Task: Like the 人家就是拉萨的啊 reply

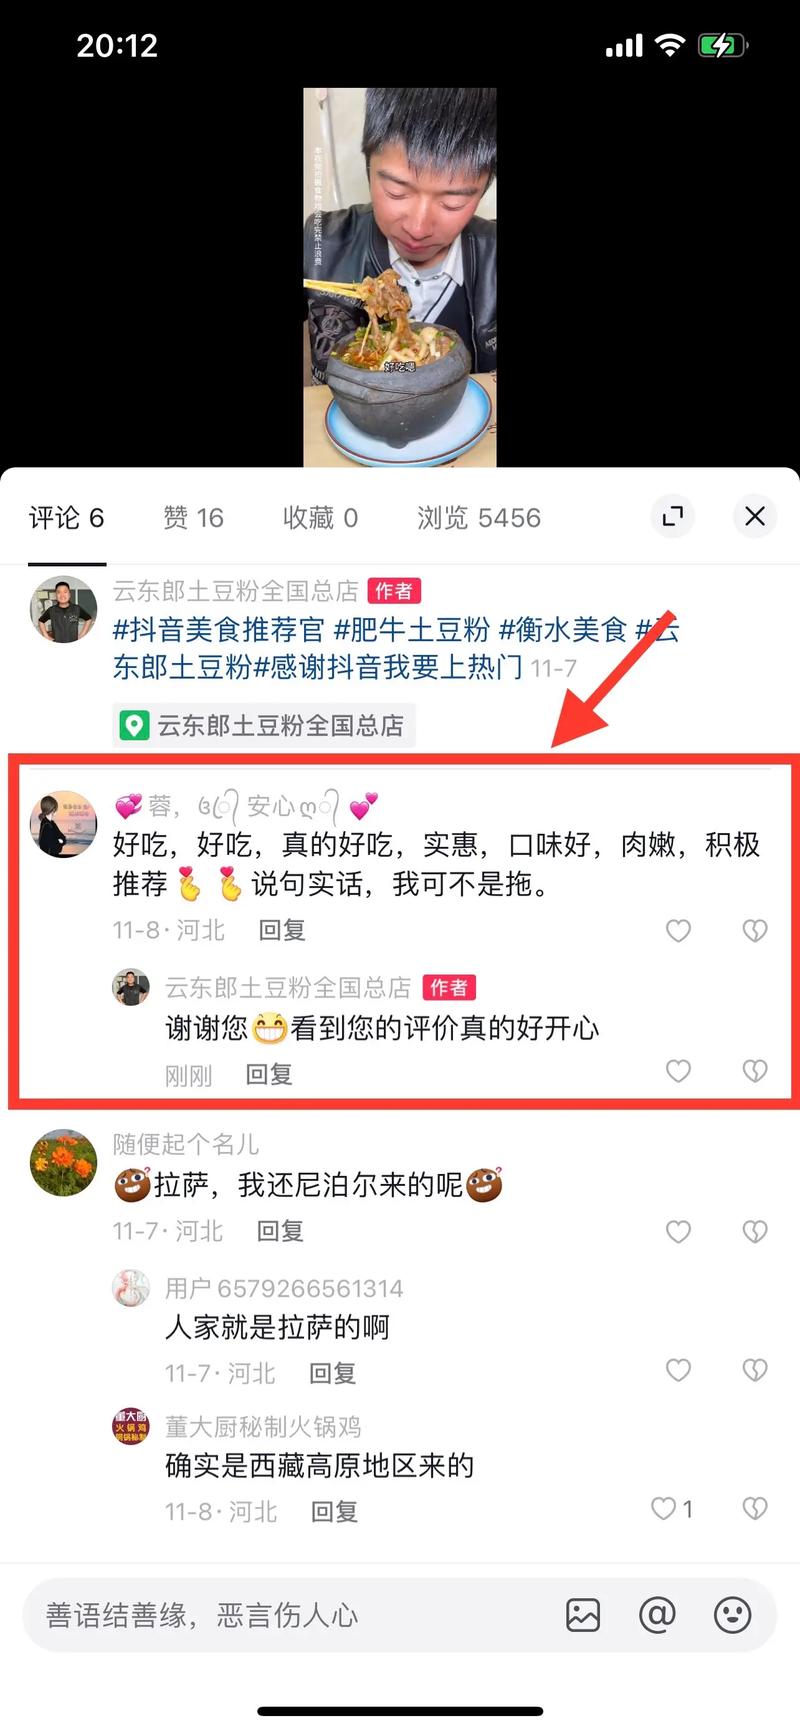Action: click(x=679, y=1370)
